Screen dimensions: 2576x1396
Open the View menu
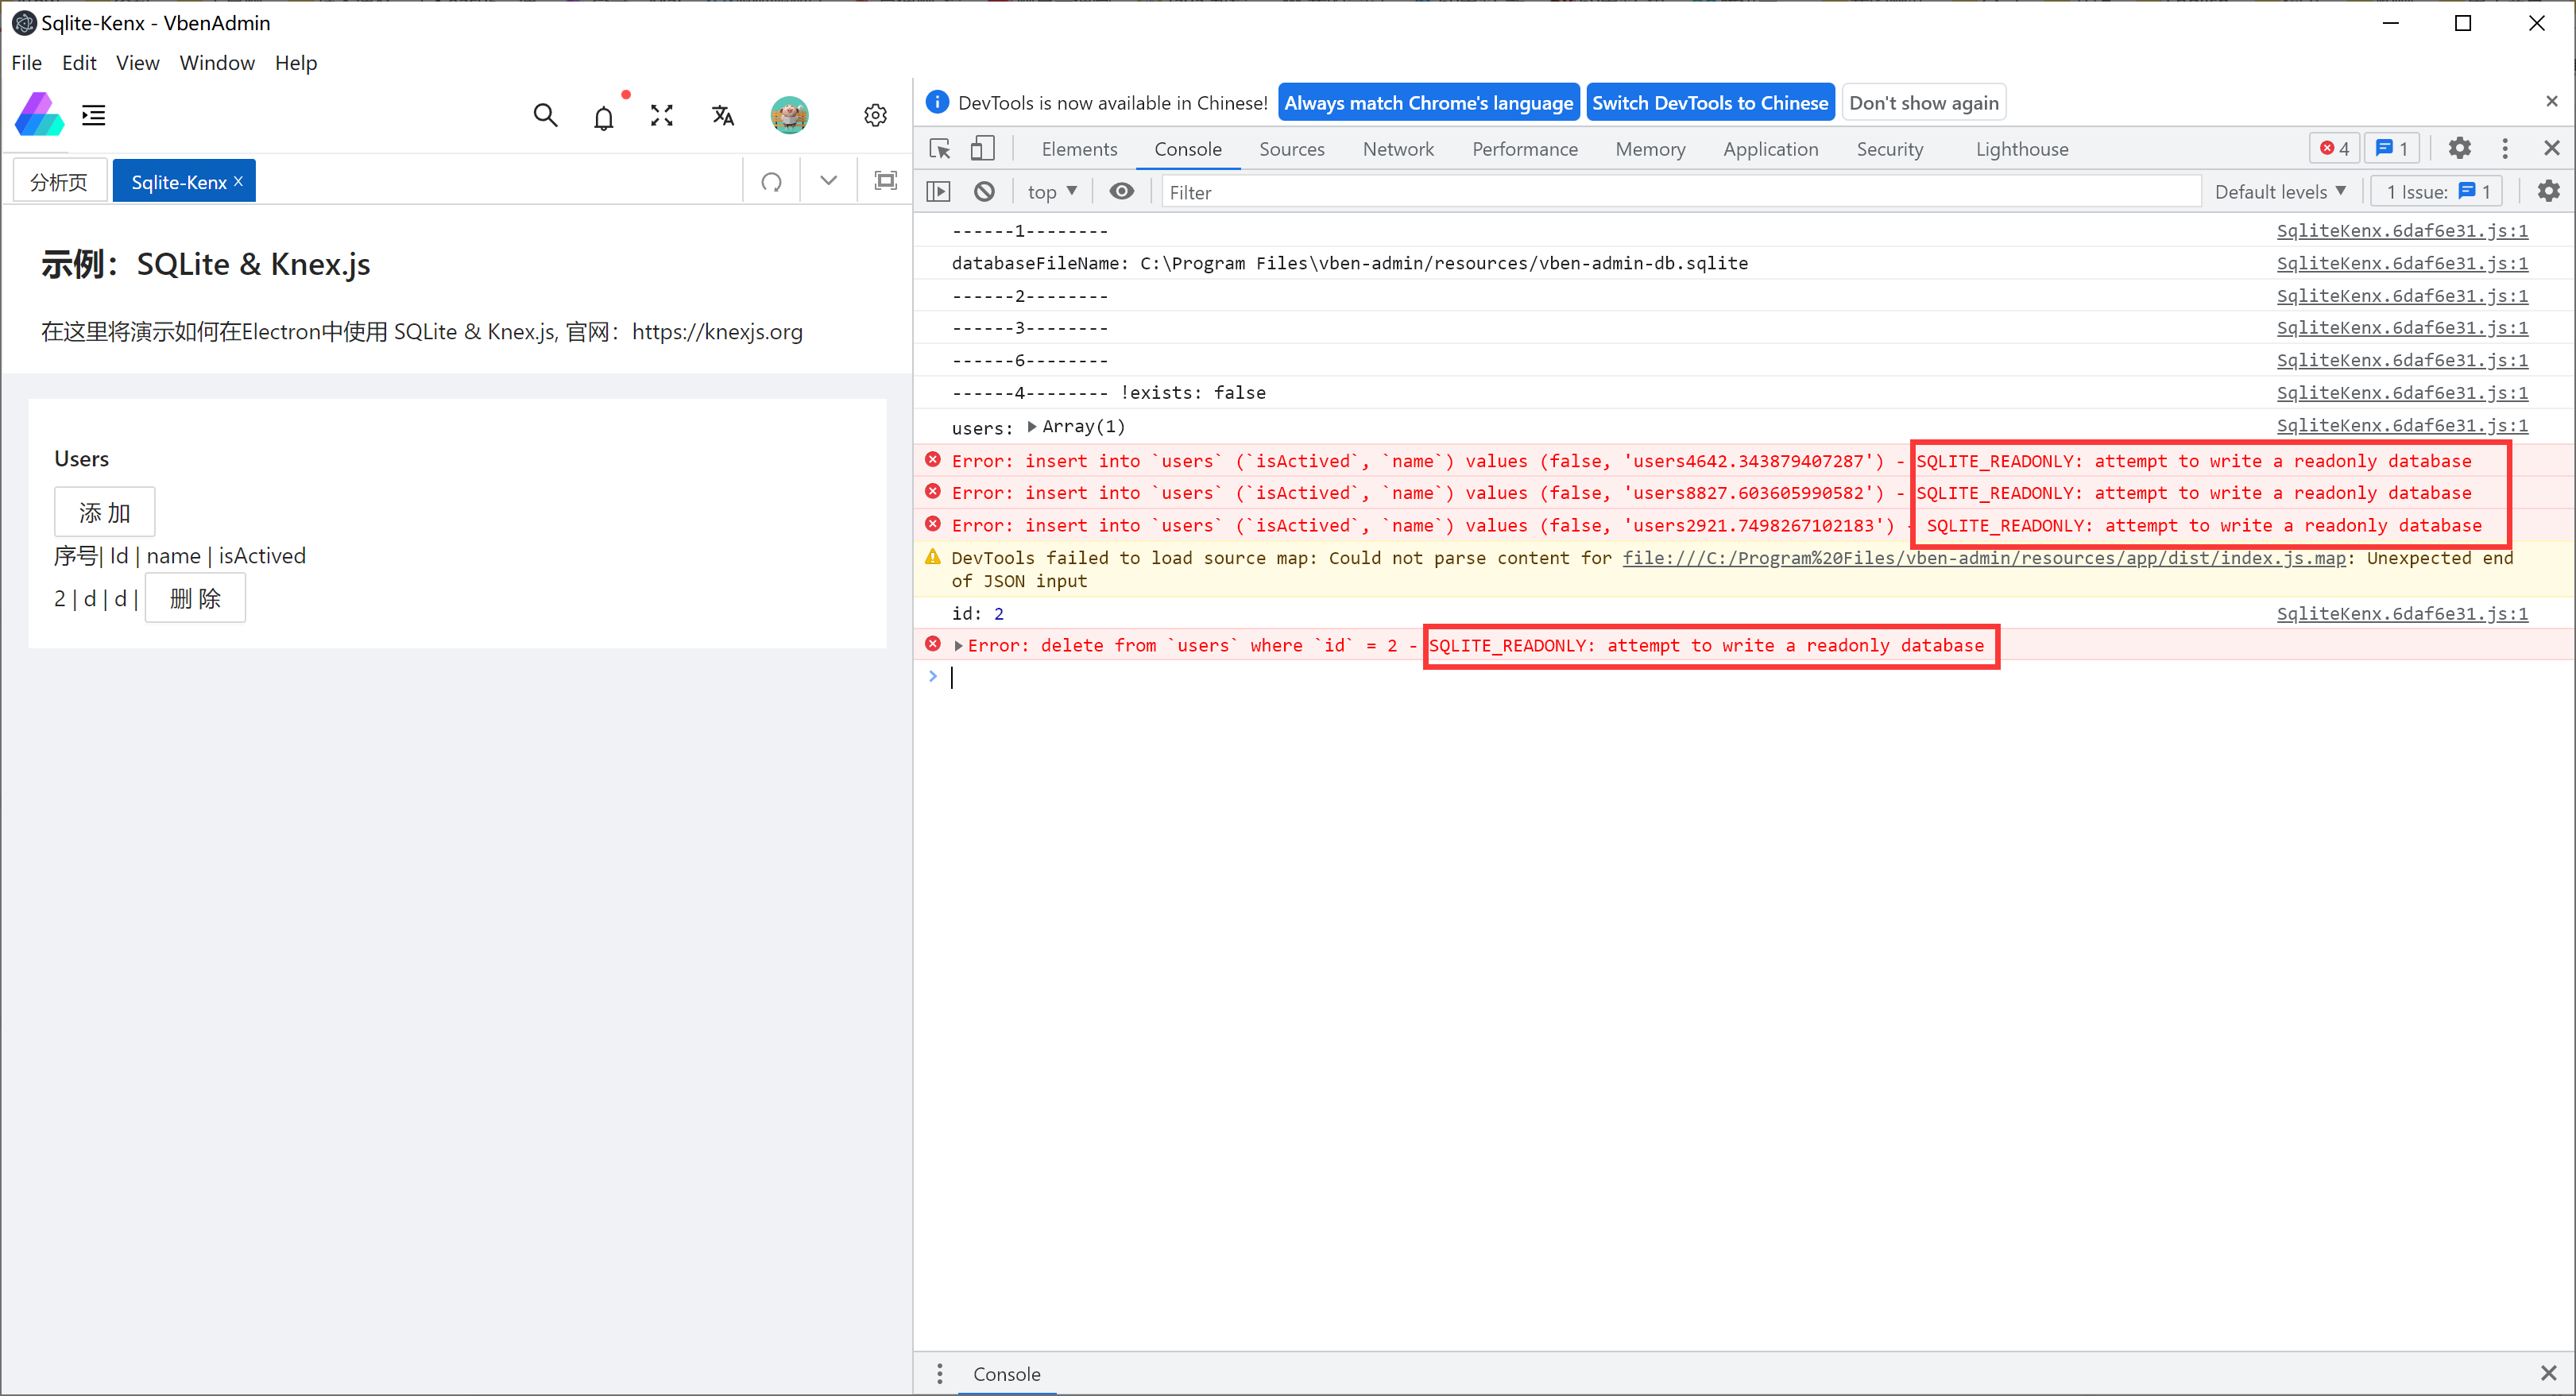tap(137, 62)
